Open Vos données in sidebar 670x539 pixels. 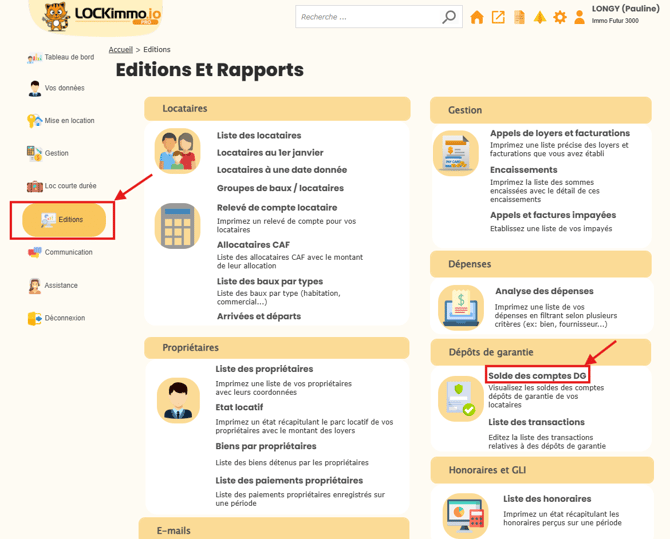point(56,88)
